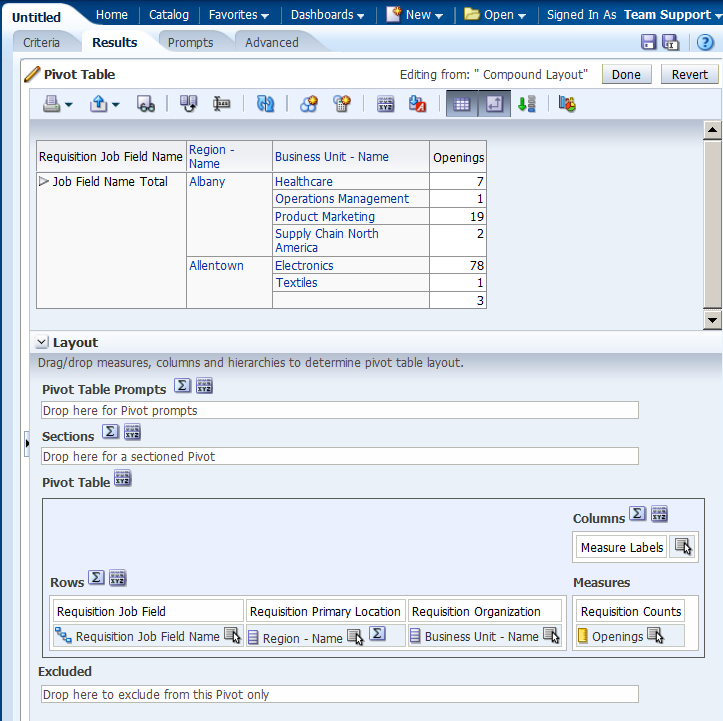The height and width of the screenshot is (721, 723).
Task: Switch to the Results tab
Action: (x=115, y=42)
